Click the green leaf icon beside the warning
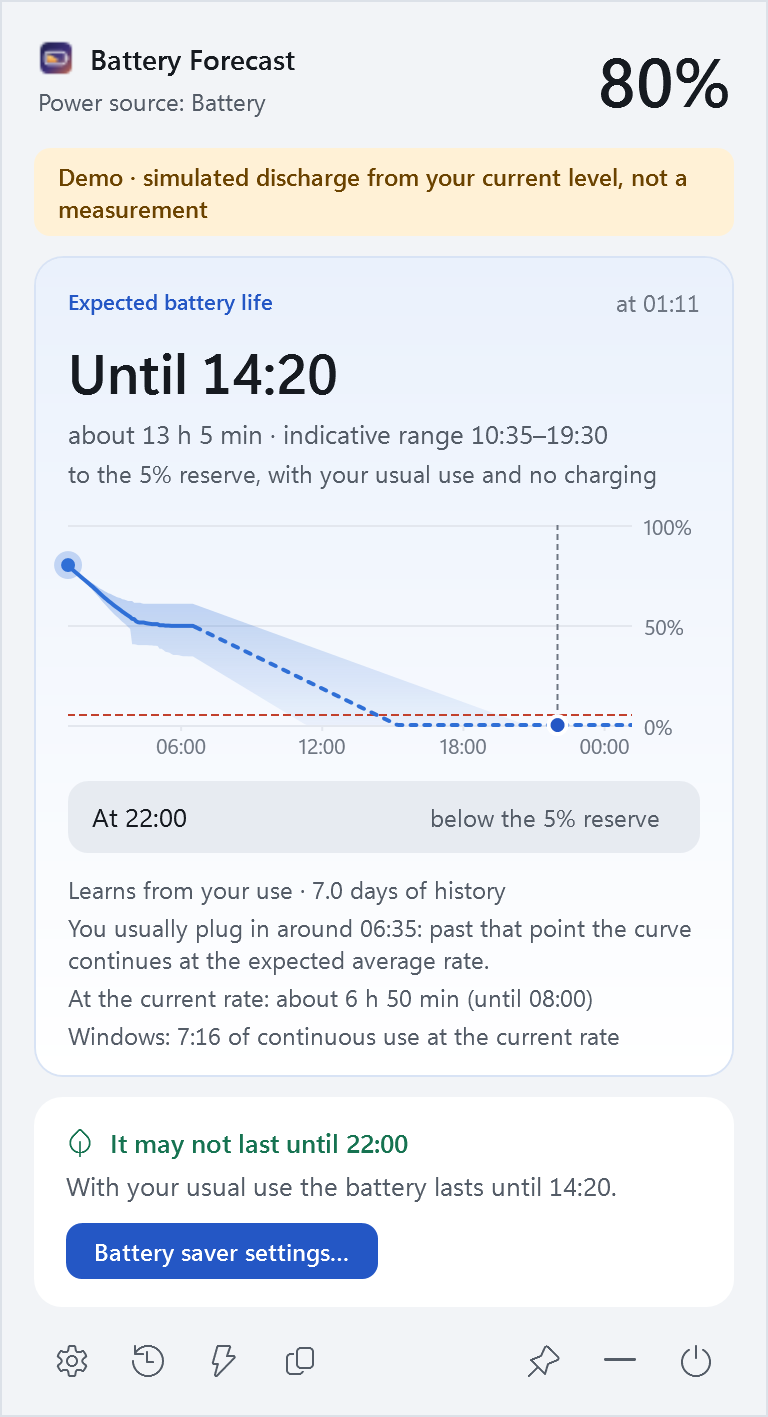 [x=80, y=1143]
